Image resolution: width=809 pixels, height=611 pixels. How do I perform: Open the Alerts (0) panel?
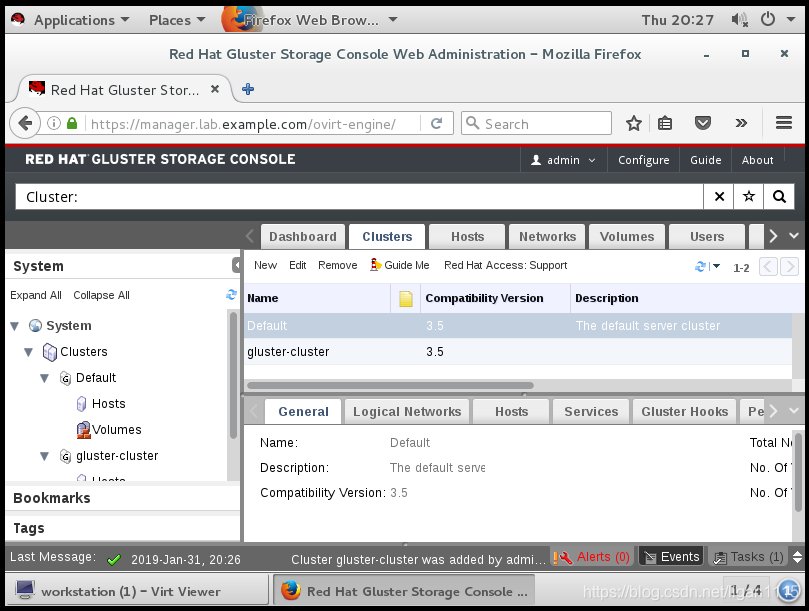[592, 557]
